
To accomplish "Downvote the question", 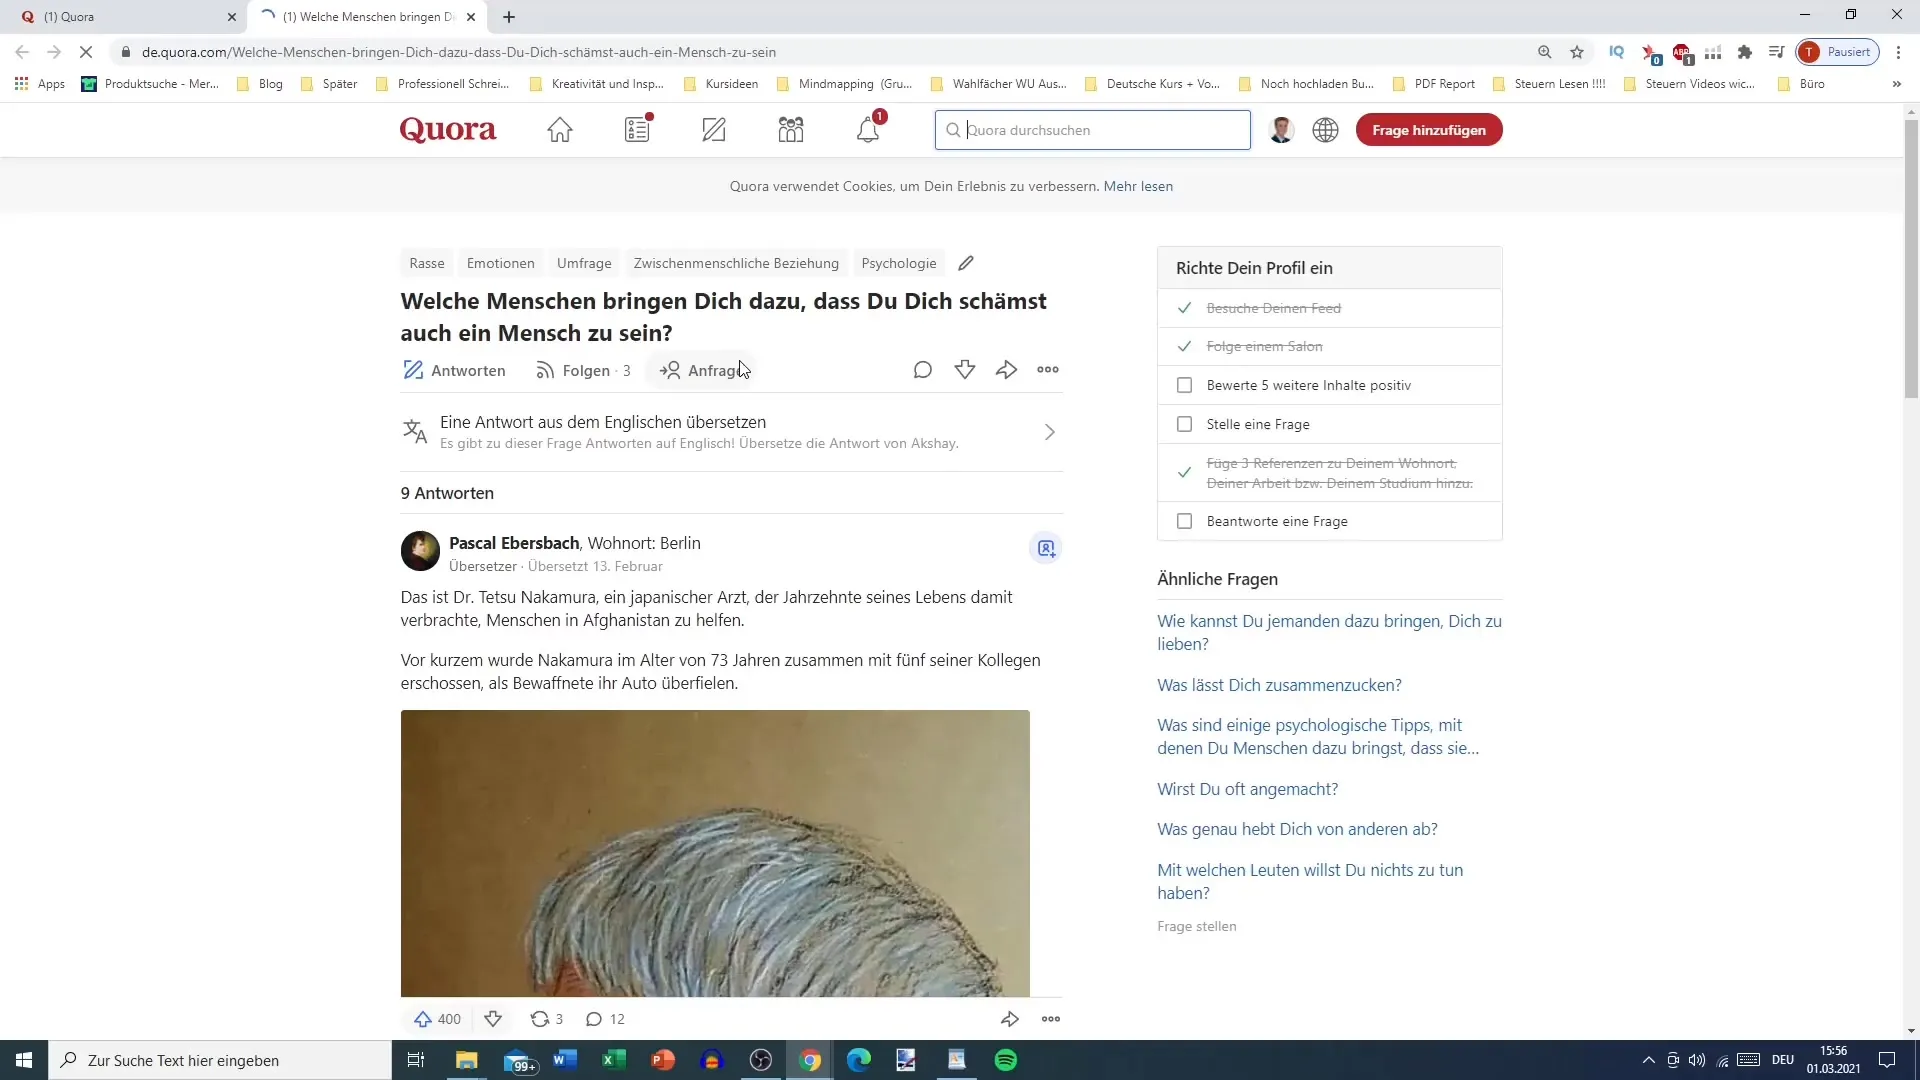I will 965,370.
